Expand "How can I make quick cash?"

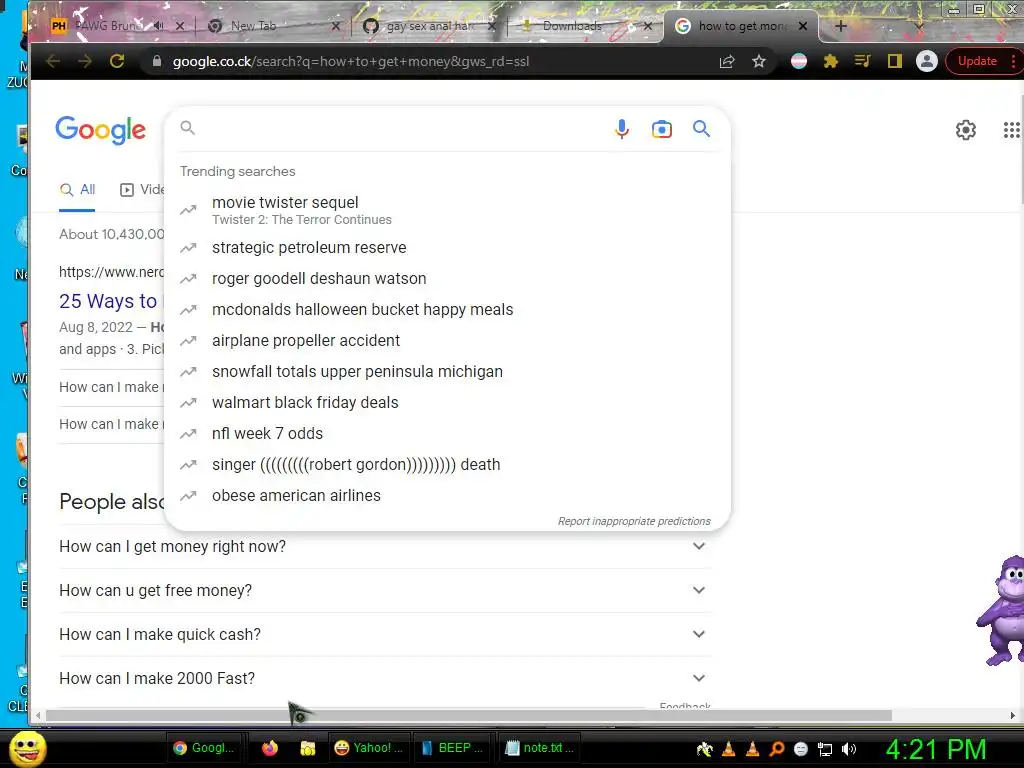pyautogui.click(x=385, y=634)
